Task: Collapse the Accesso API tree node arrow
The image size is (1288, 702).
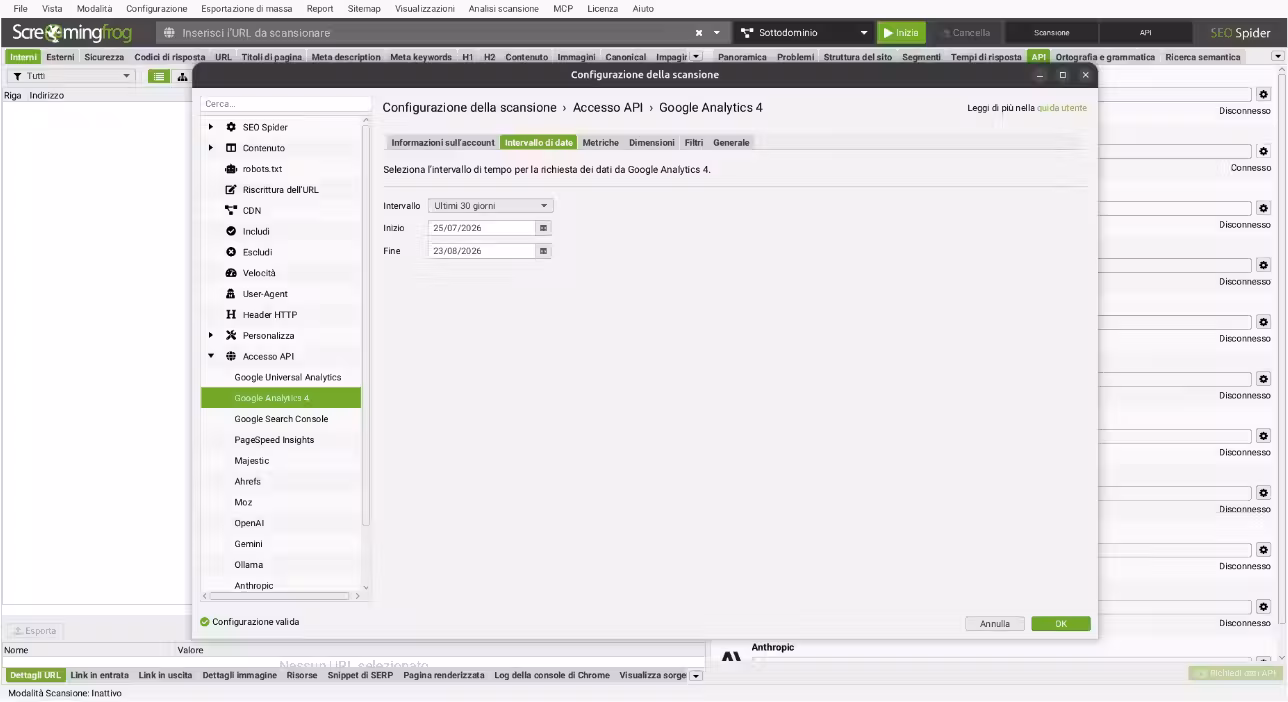Action: [211, 356]
